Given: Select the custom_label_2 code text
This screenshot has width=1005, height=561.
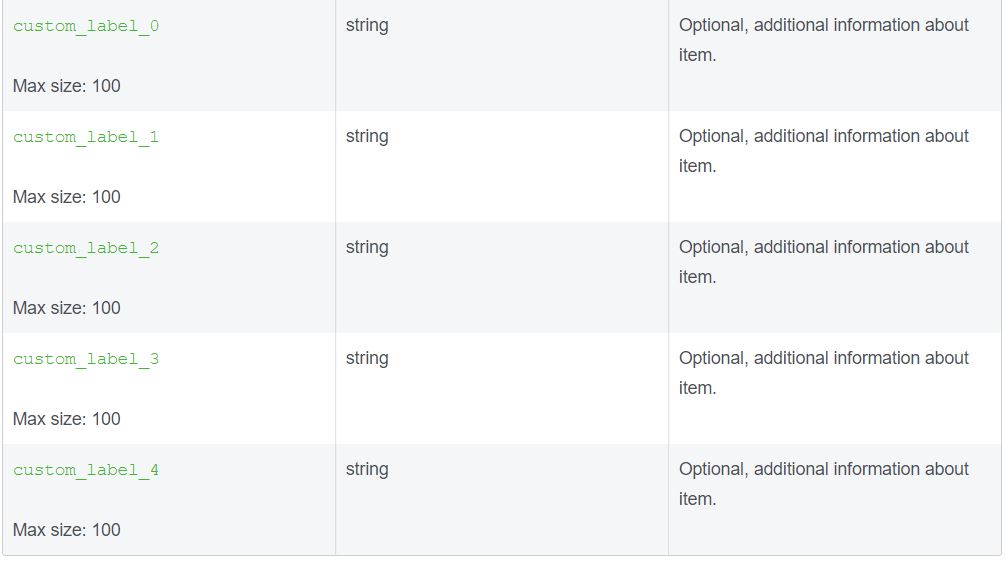Looking at the screenshot, I should (86, 249).
